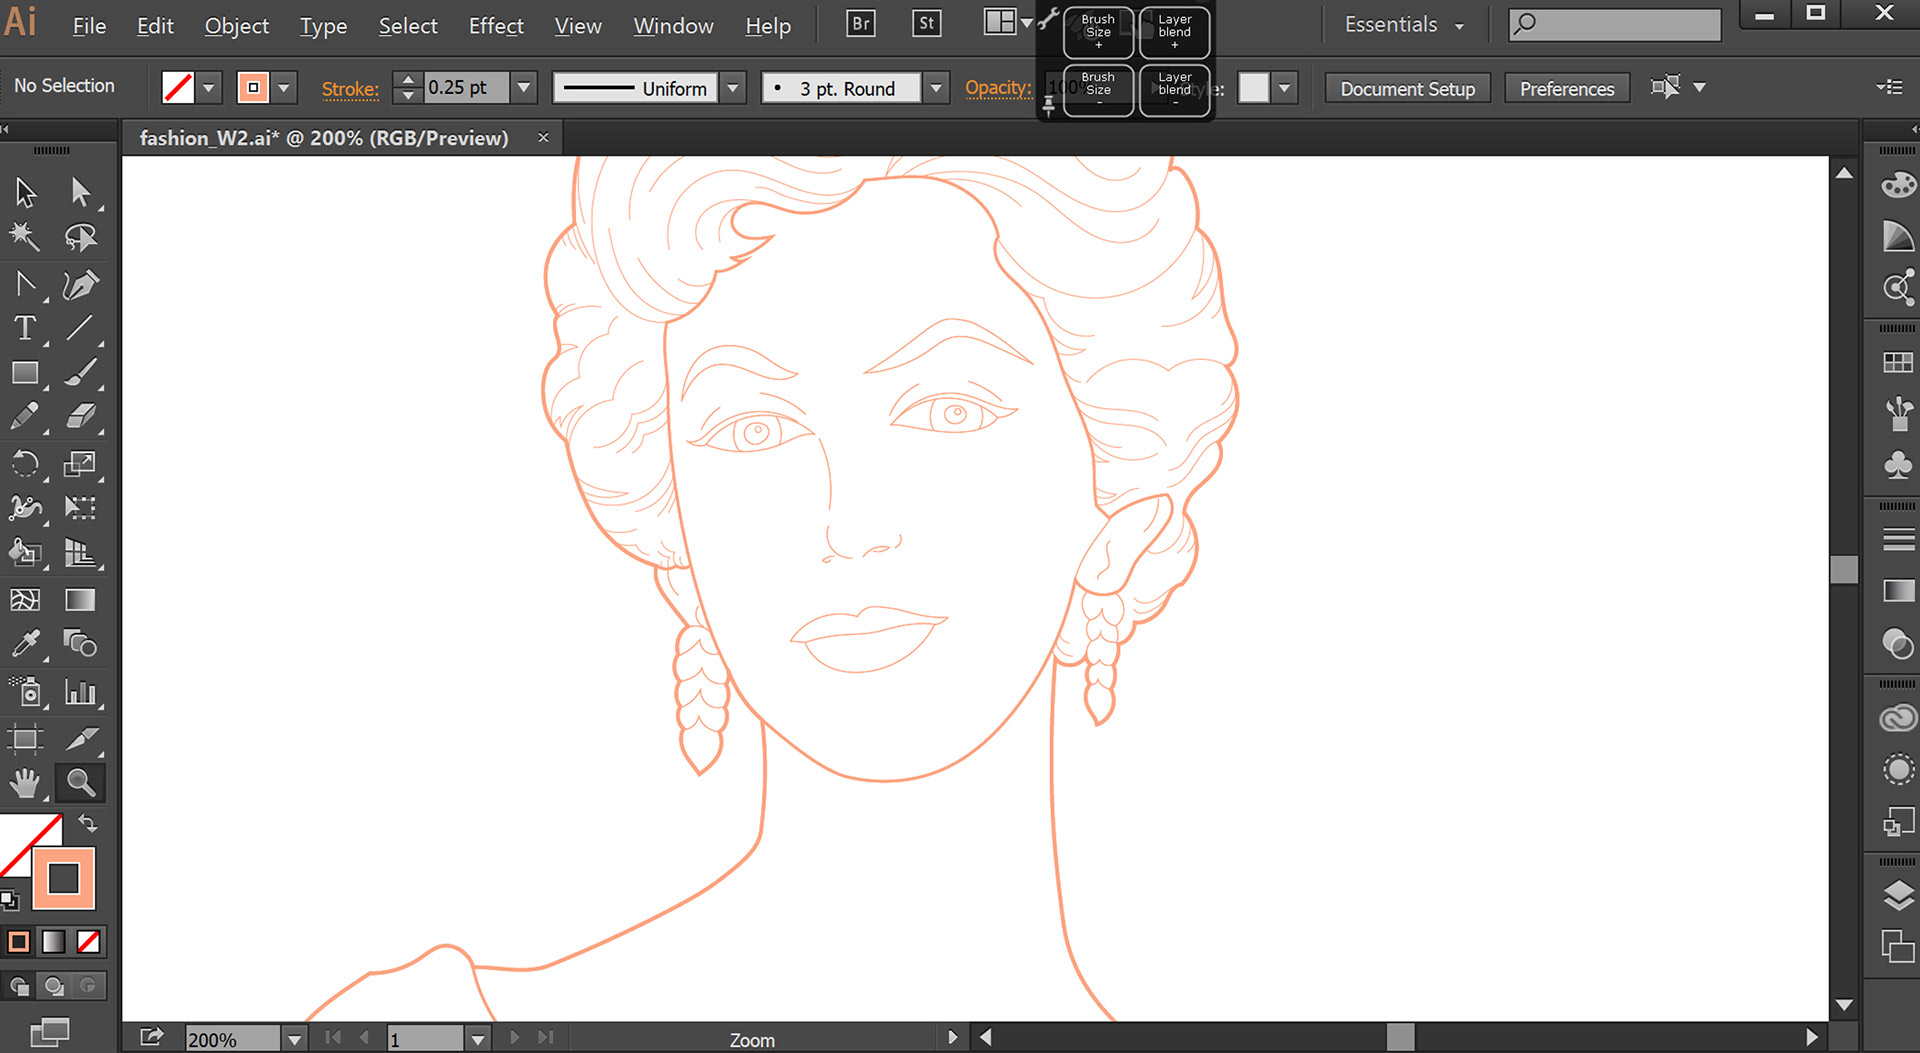Viewport: 1920px width, 1053px height.
Task: Open Uniform width profile dropdown
Action: pos(733,88)
